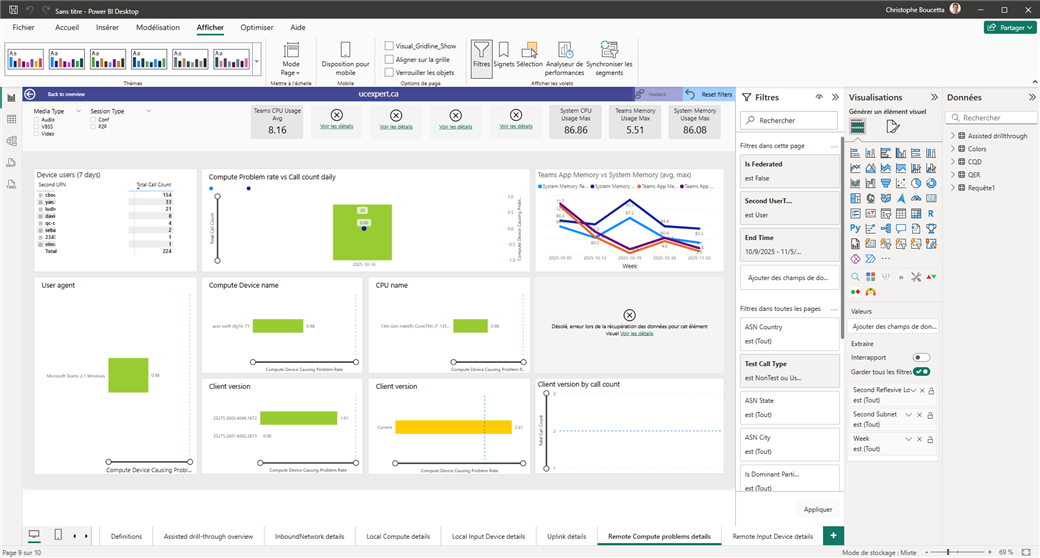Click the Appliquer filters button
This screenshot has height=558, width=1040.
coord(817,509)
